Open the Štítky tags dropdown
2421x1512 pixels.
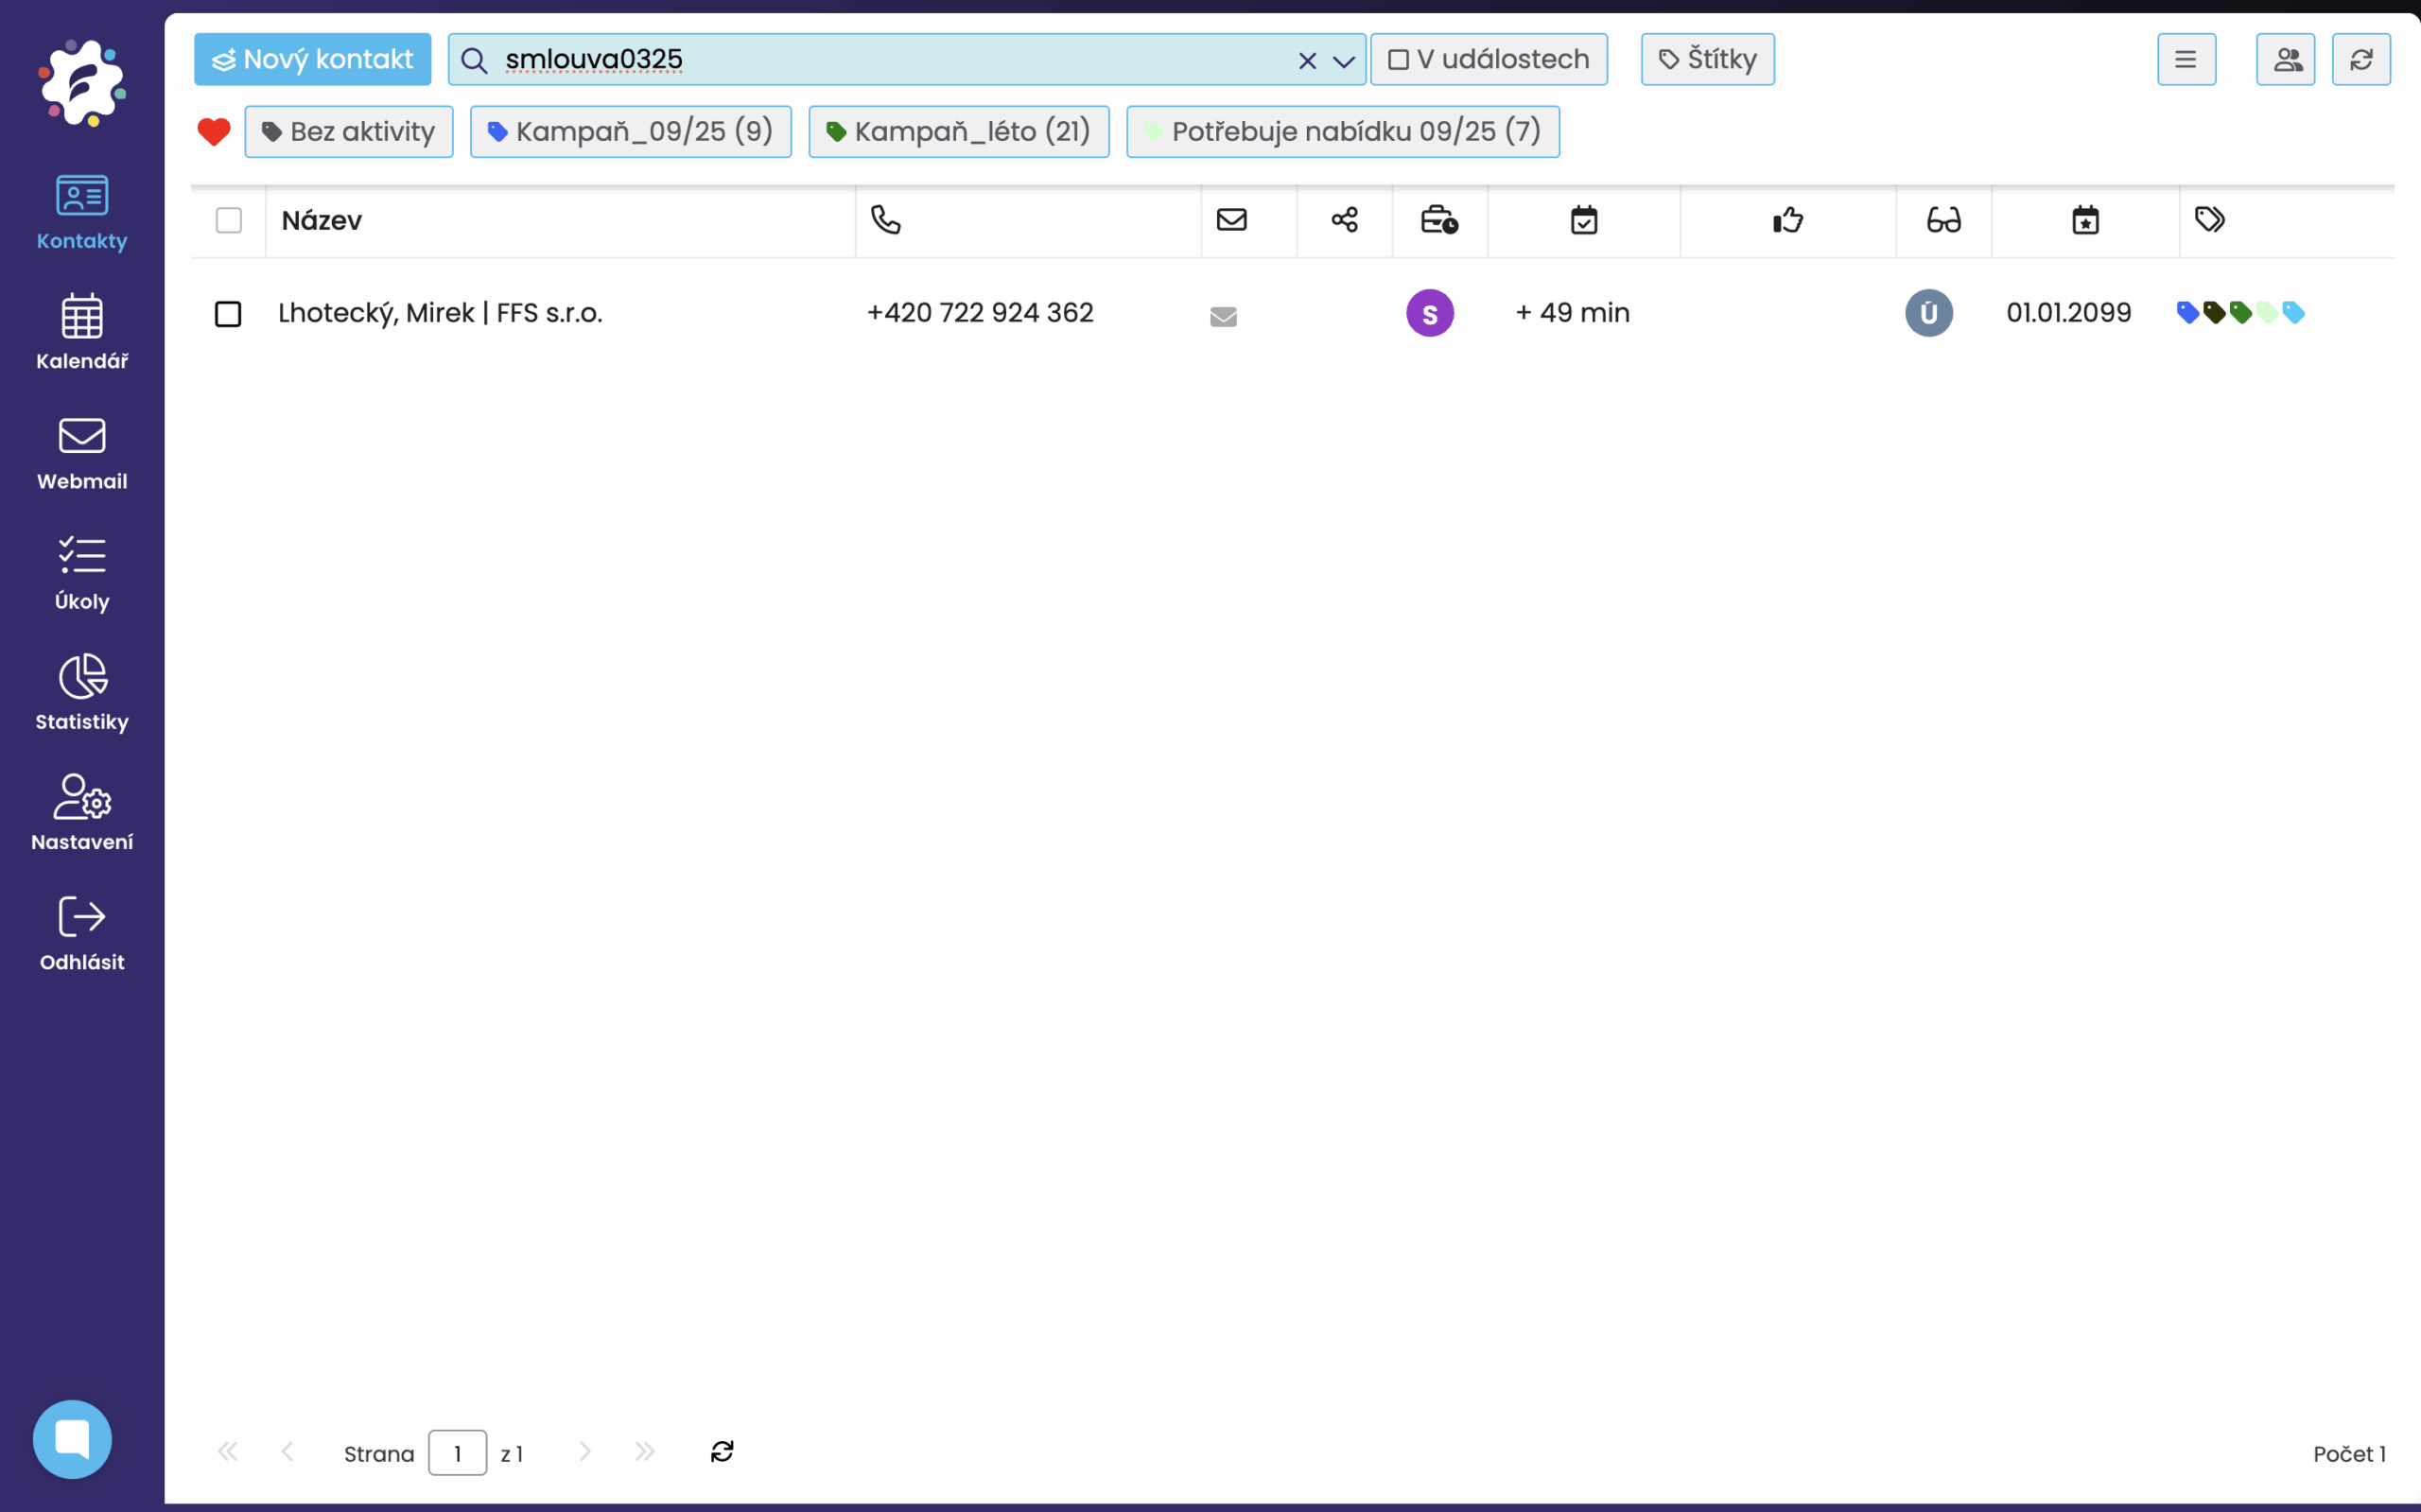coord(1707,59)
